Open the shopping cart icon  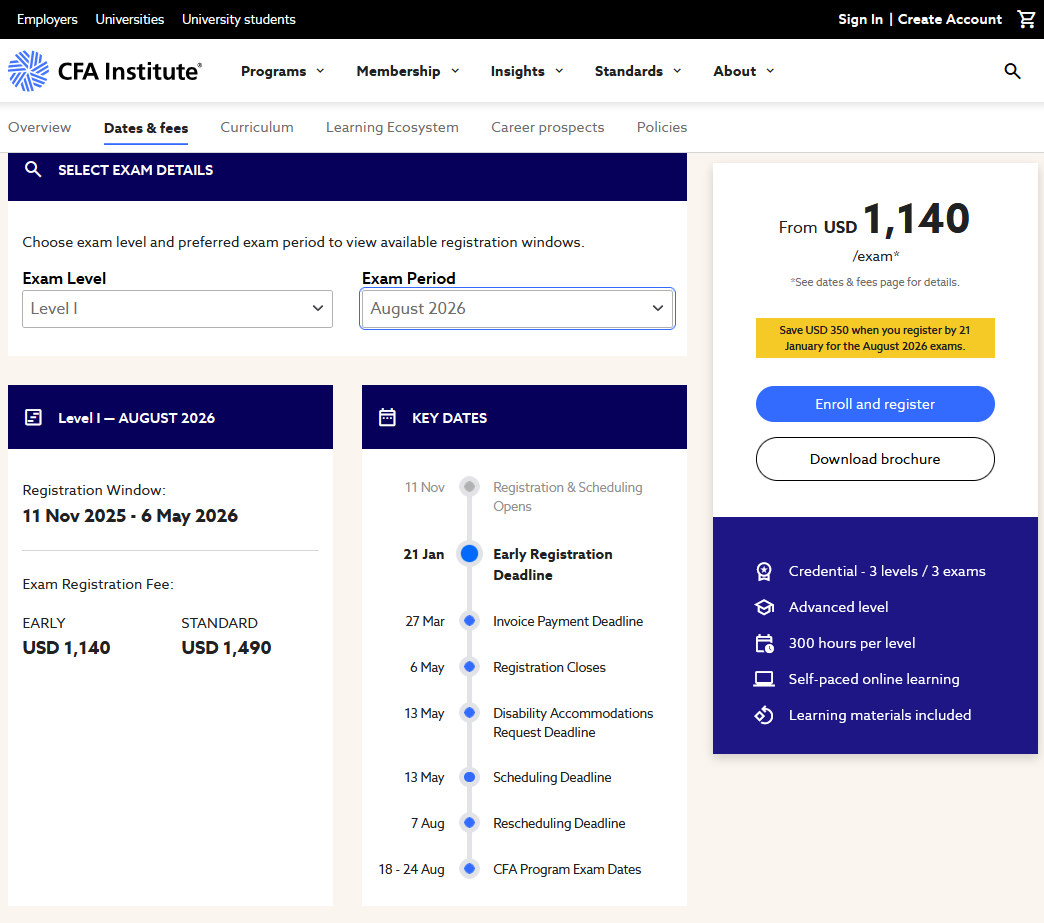pyautogui.click(x=1026, y=19)
